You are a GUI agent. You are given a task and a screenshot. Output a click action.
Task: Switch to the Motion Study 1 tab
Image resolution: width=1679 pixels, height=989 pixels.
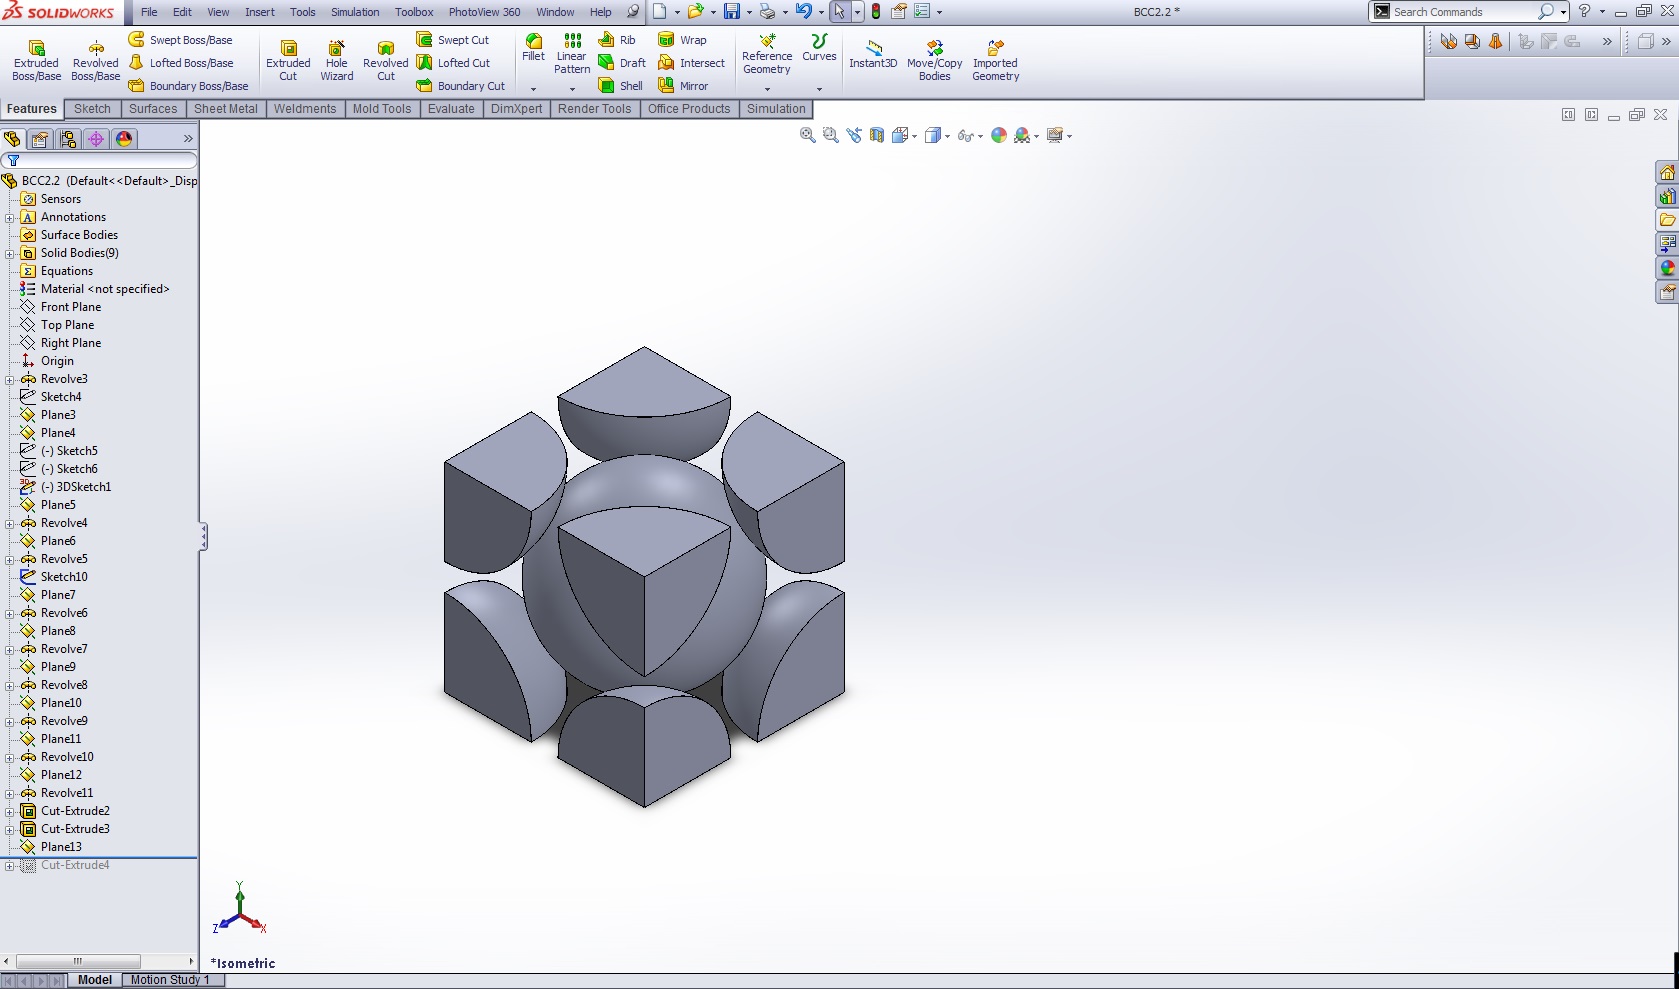pyautogui.click(x=172, y=981)
